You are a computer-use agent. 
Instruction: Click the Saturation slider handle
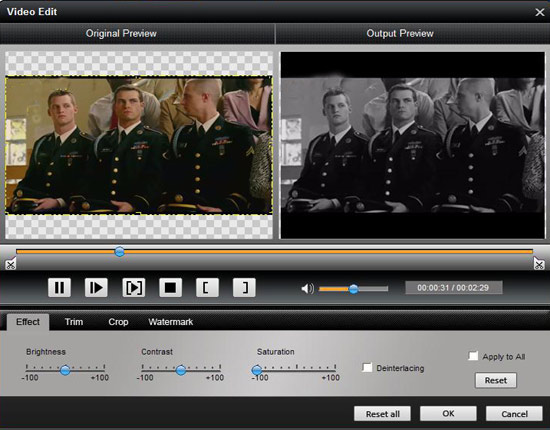click(x=257, y=370)
